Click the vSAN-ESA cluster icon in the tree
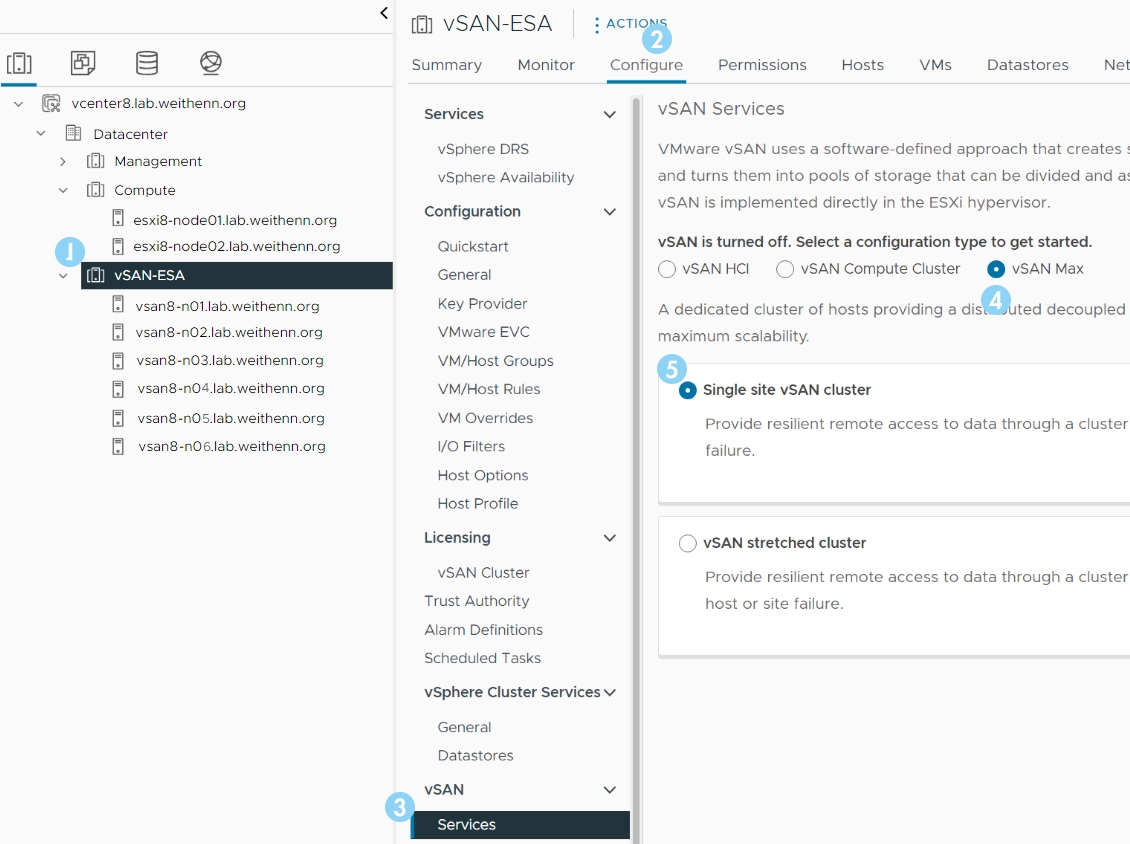Screen dimensions: 1130x844 [95, 275]
